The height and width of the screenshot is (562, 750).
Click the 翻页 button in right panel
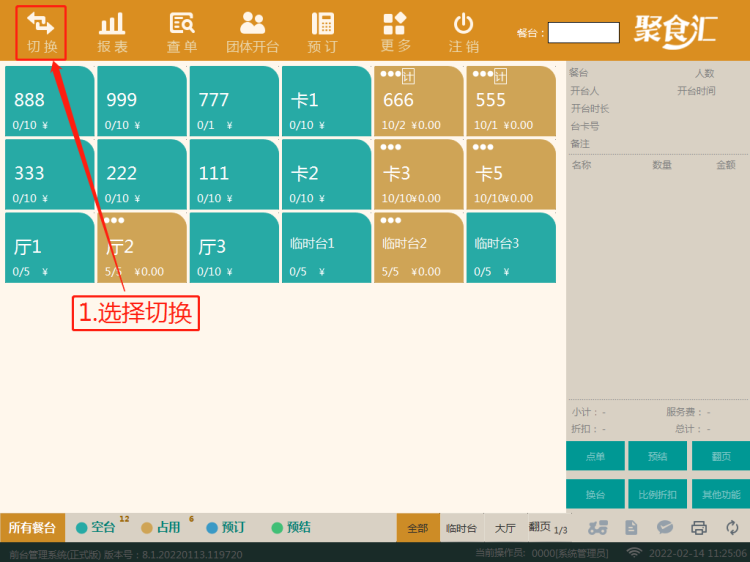721,456
